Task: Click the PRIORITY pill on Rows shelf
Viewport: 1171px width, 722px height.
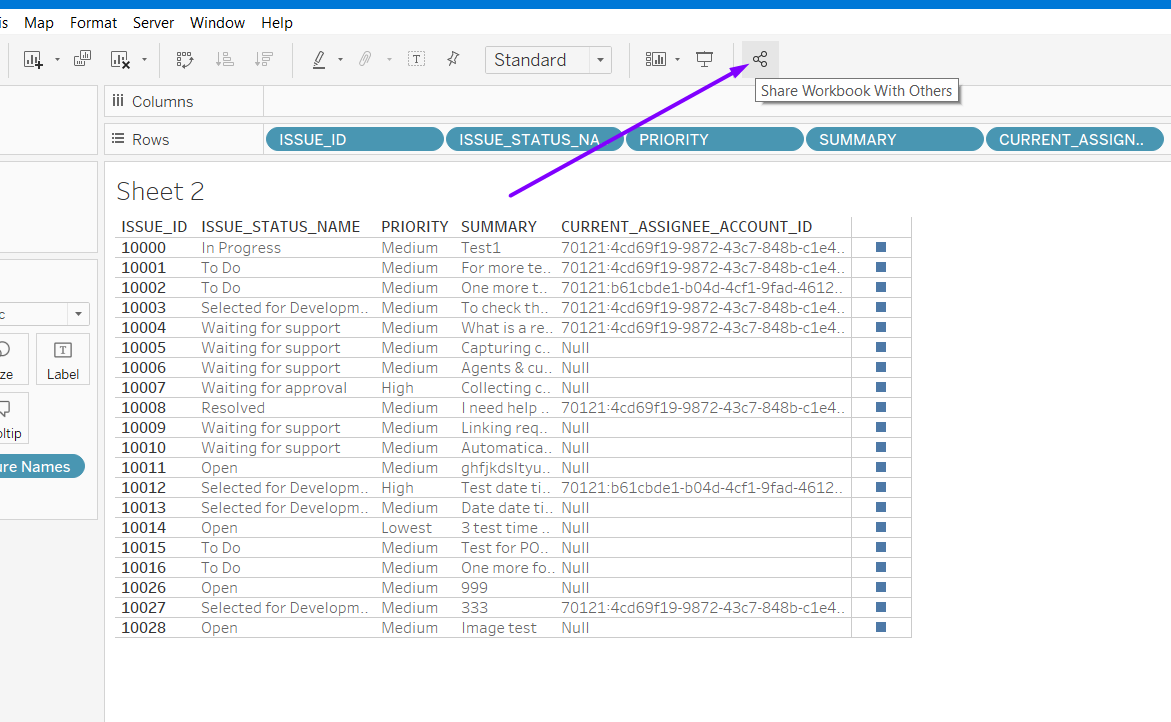Action: pos(714,140)
